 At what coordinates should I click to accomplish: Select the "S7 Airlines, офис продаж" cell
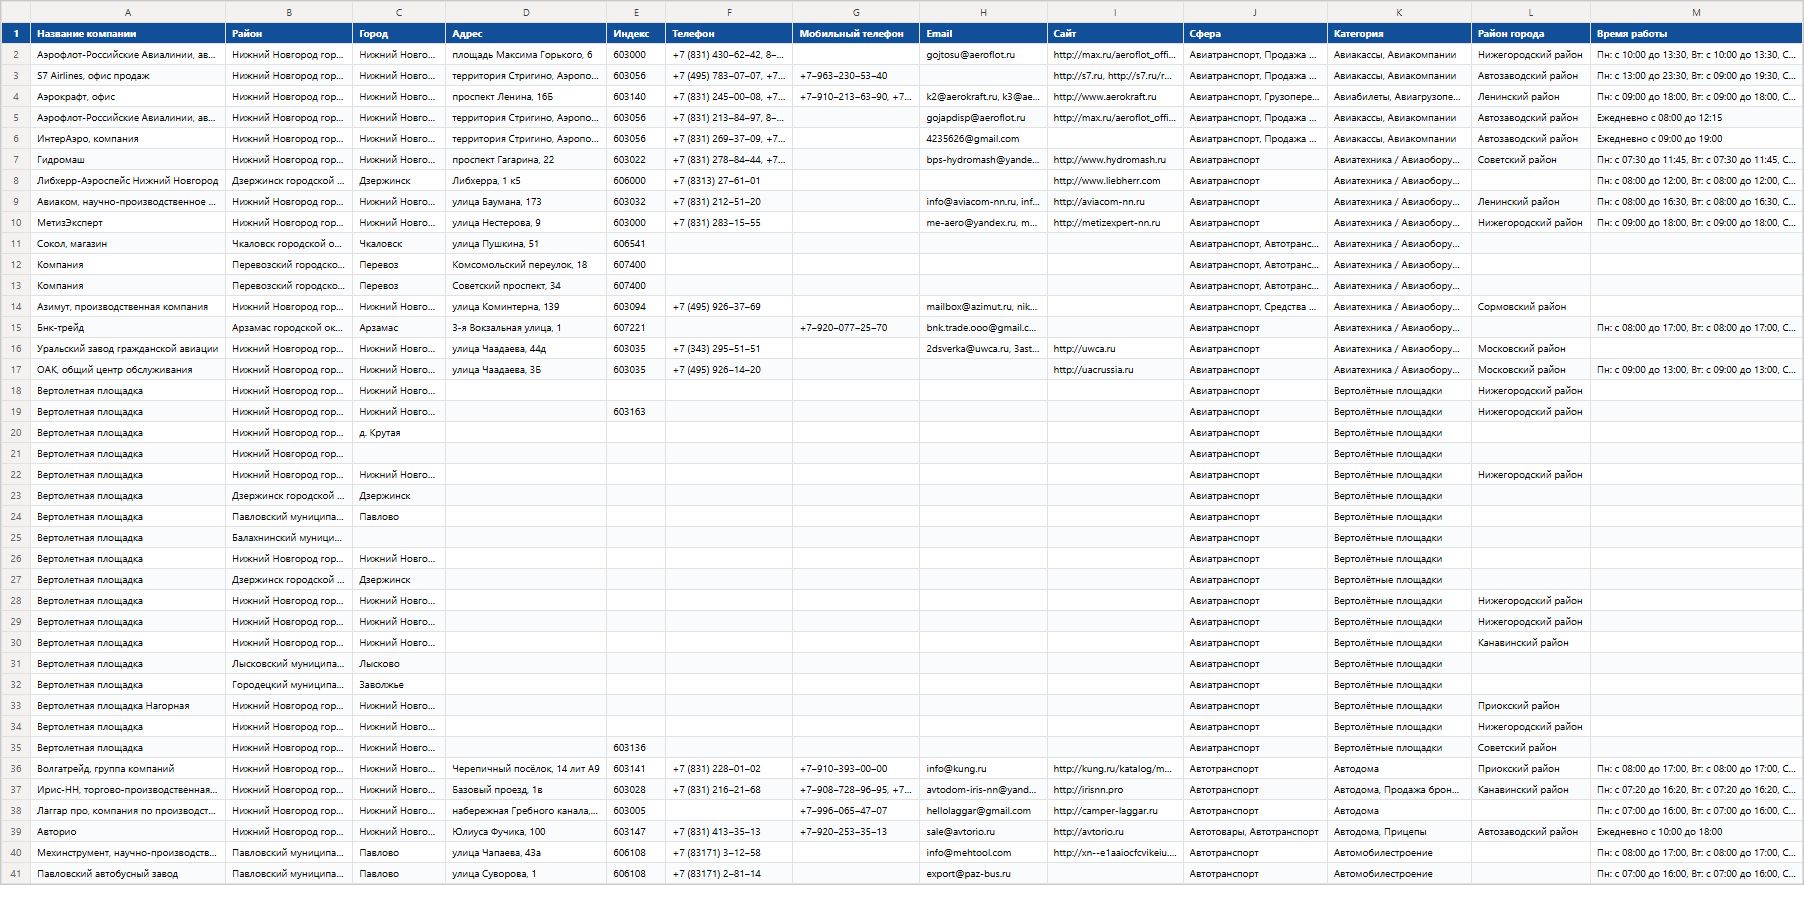[128, 76]
